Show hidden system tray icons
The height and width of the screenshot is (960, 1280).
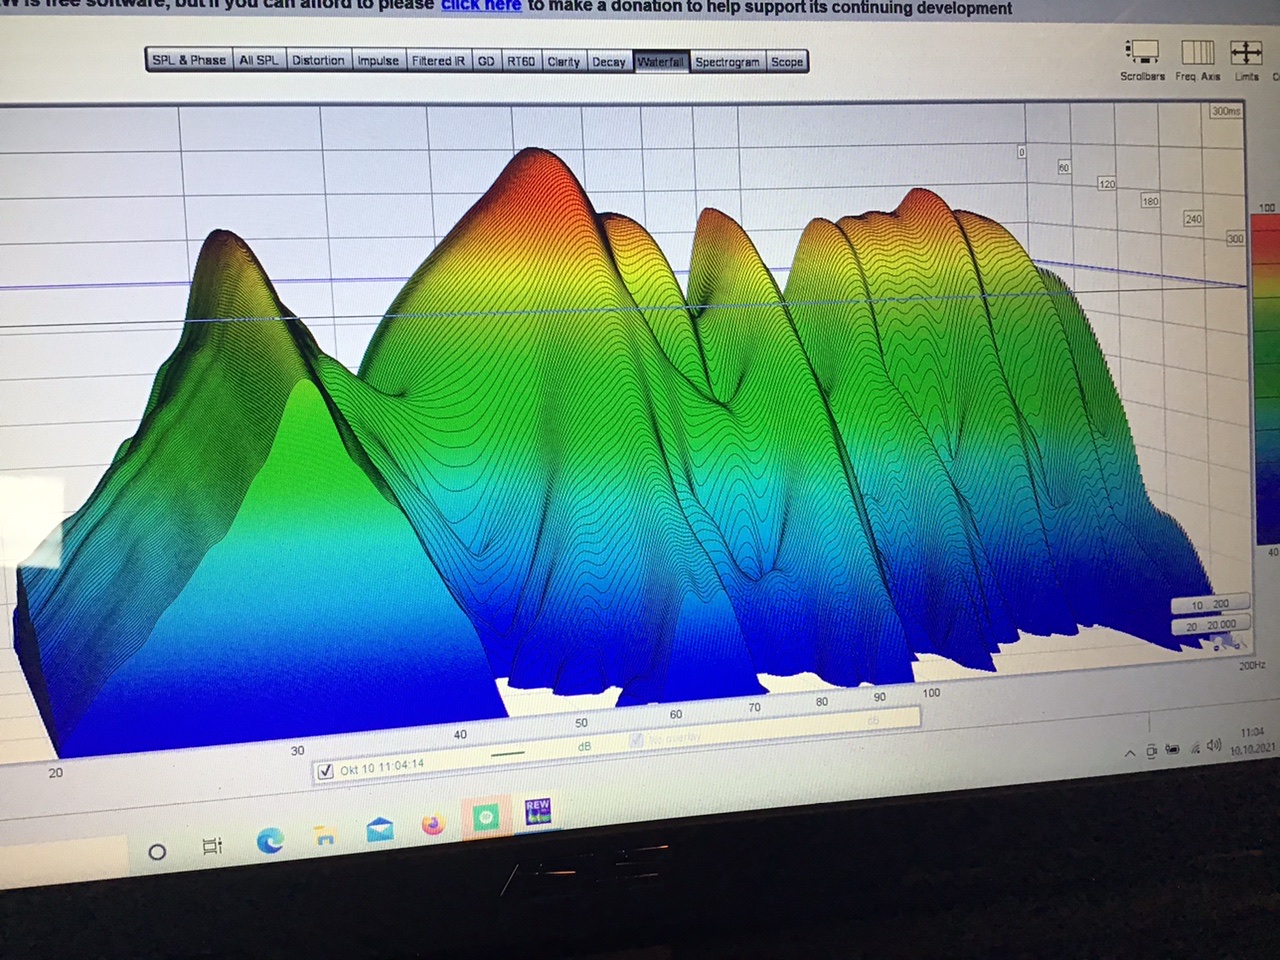tap(1130, 753)
